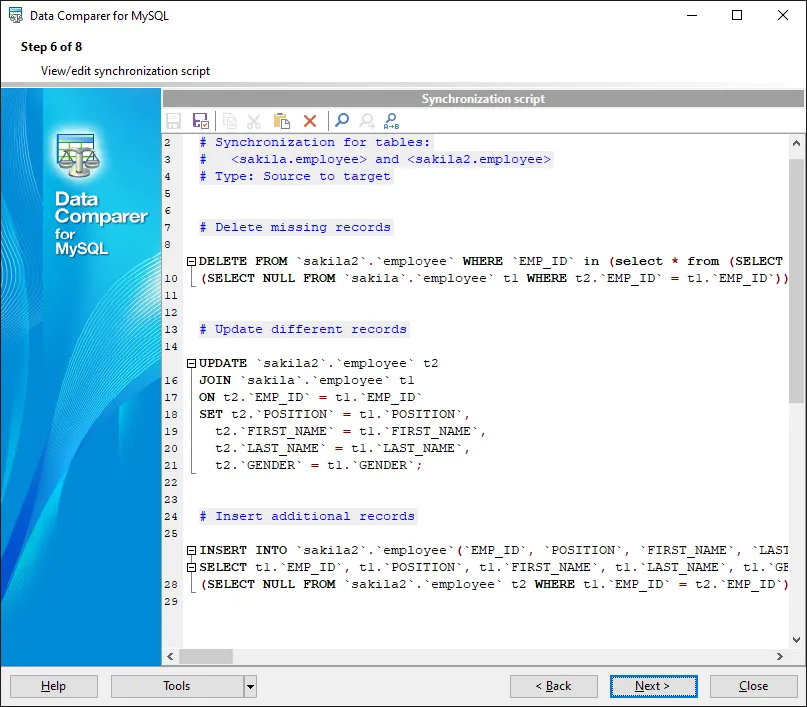This screenshot has width=807, height=707.
Task: Click comment '# Type: Source to target'
Action: pyautogui.click(x=295, y=176)
